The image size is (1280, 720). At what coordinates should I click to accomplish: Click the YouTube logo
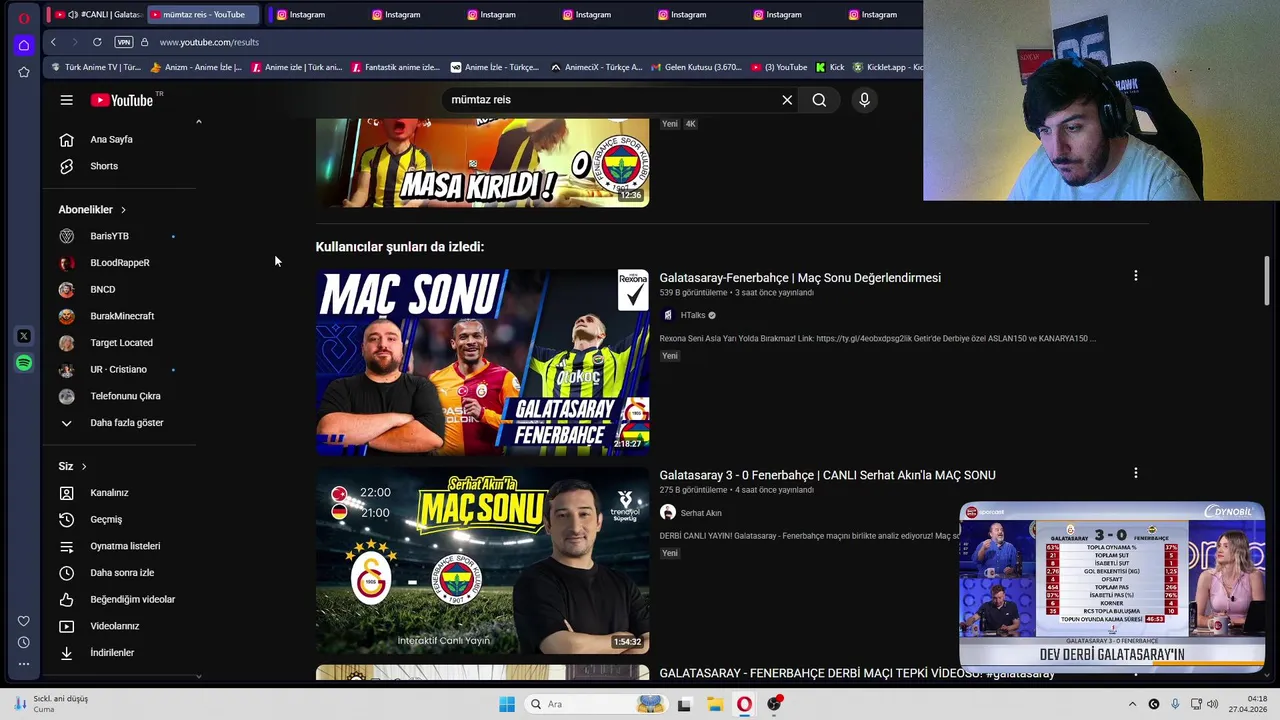[x=122, y=100]
